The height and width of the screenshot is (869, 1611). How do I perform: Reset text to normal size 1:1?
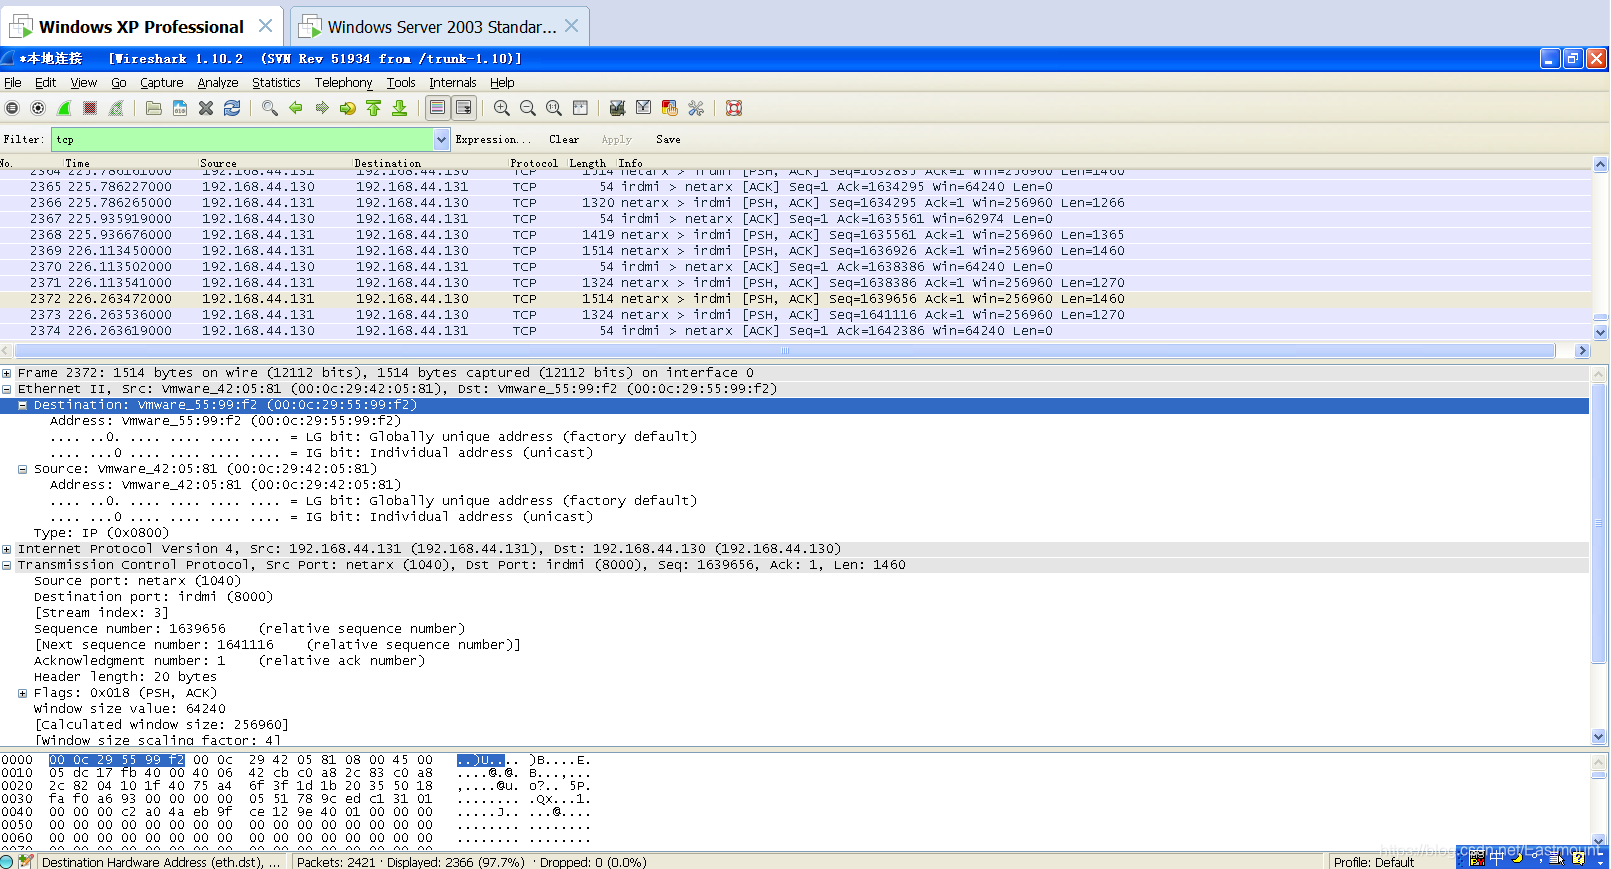coord(554,108)
